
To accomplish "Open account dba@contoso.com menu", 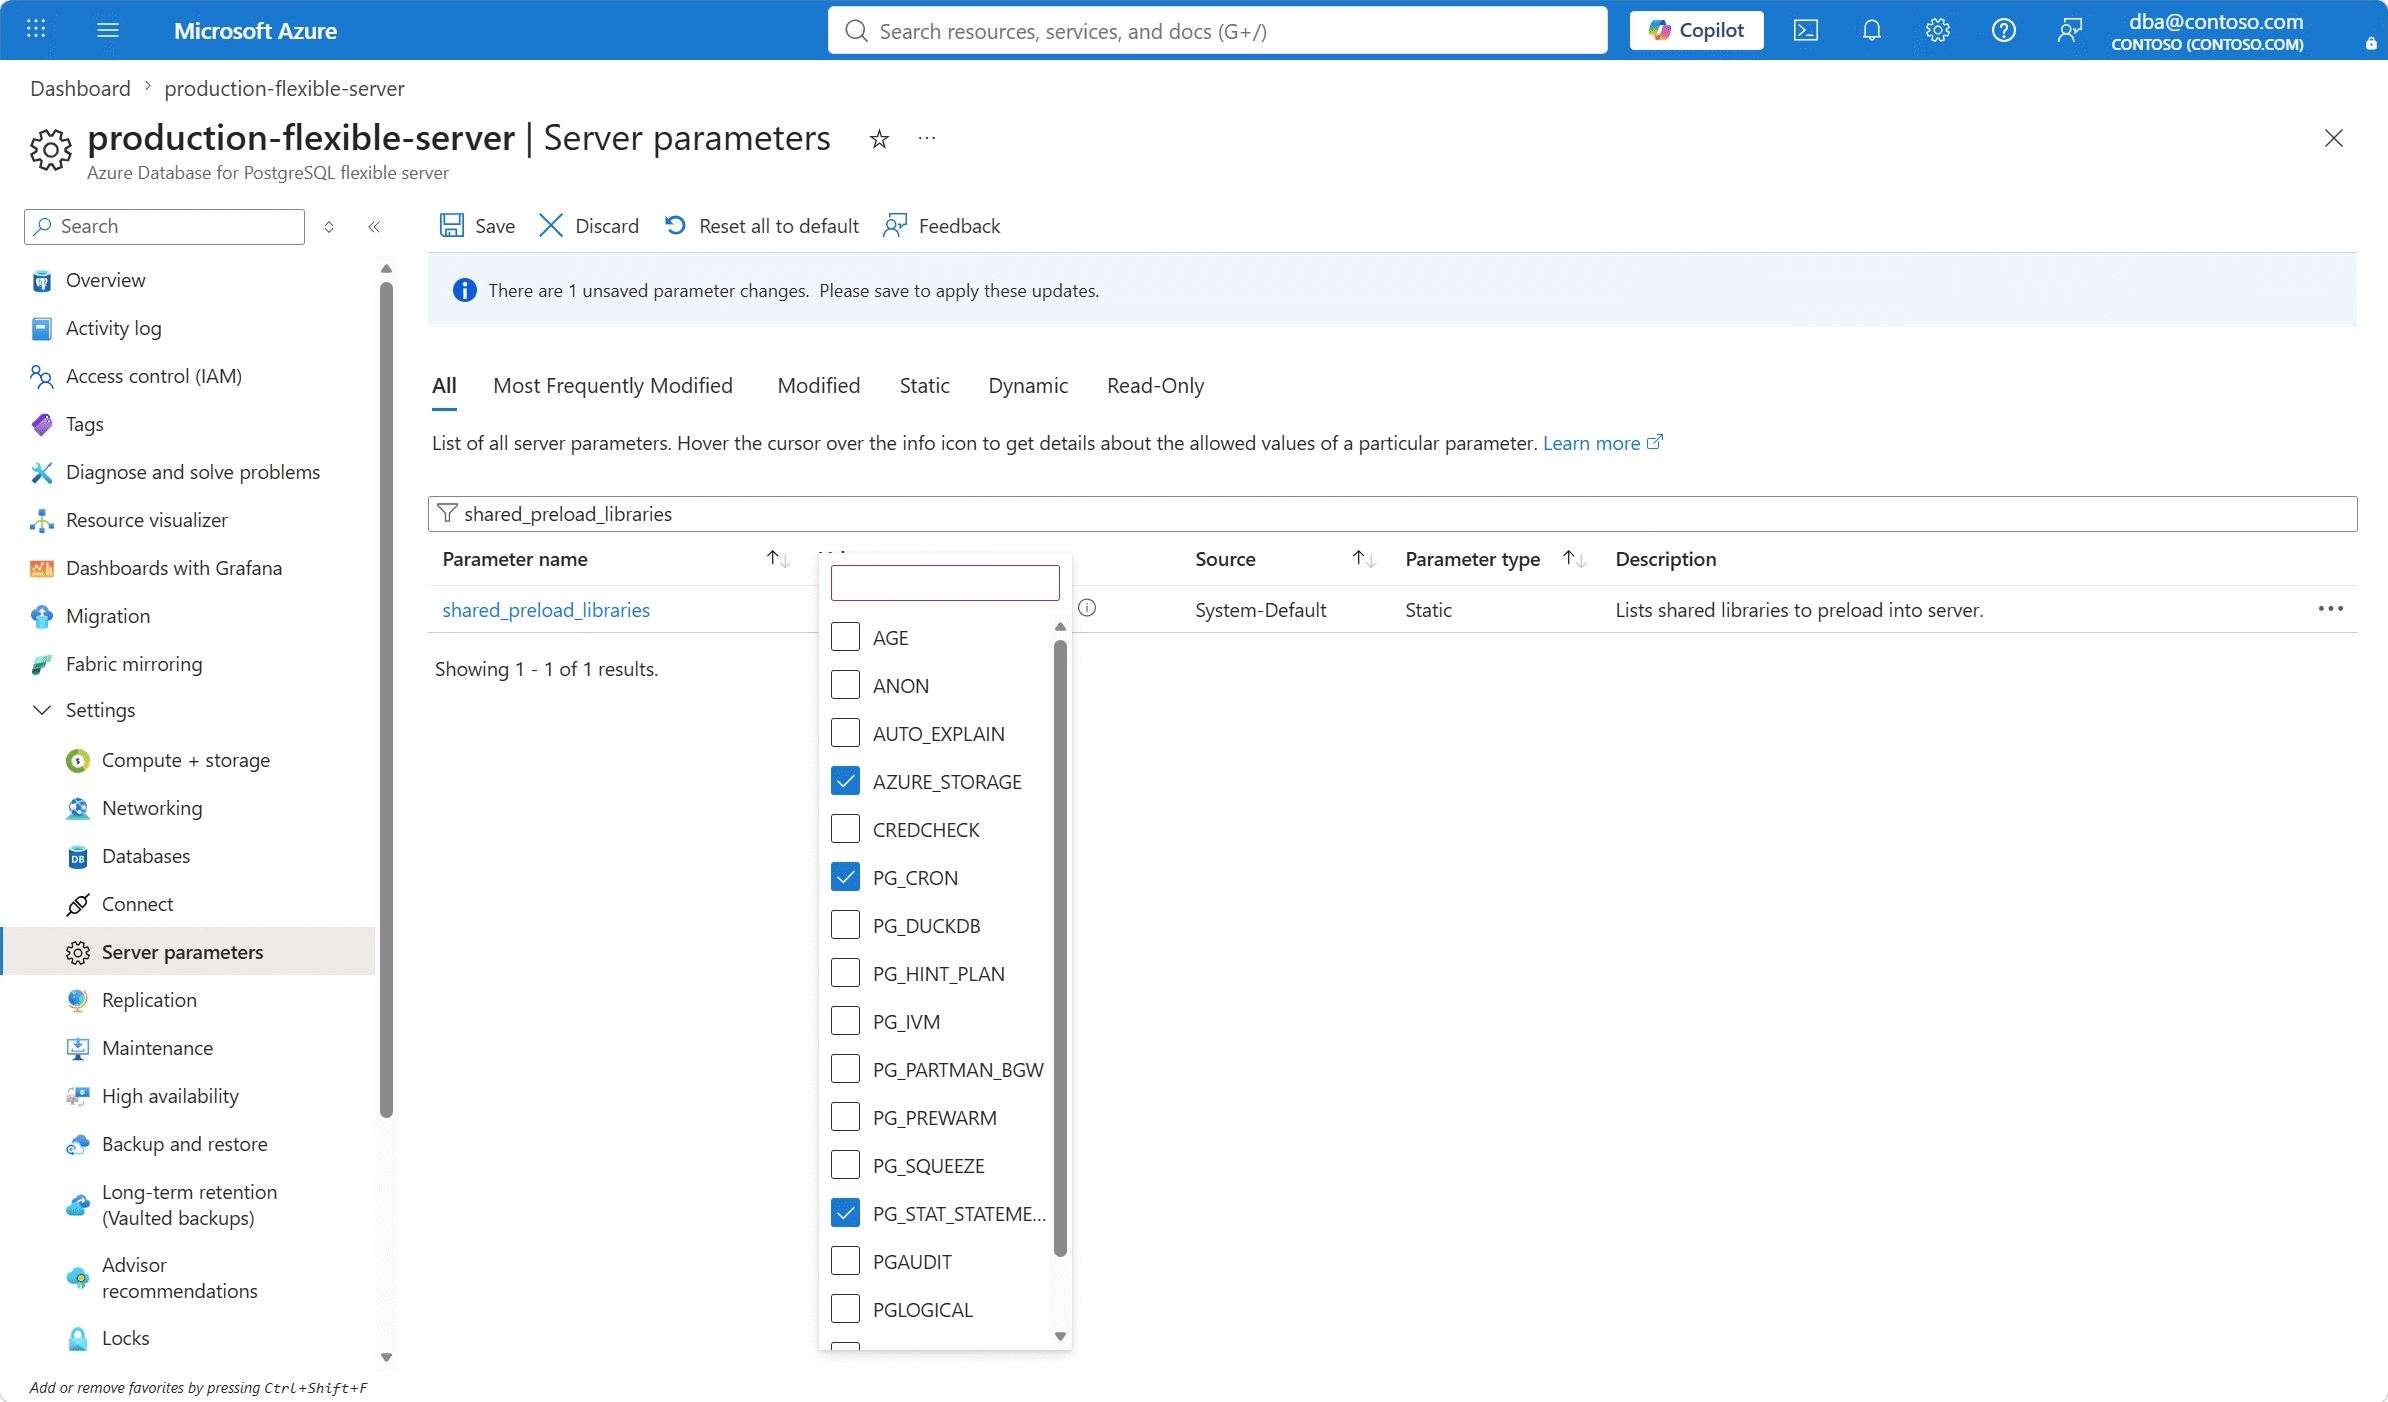I will pos(2207,31).
